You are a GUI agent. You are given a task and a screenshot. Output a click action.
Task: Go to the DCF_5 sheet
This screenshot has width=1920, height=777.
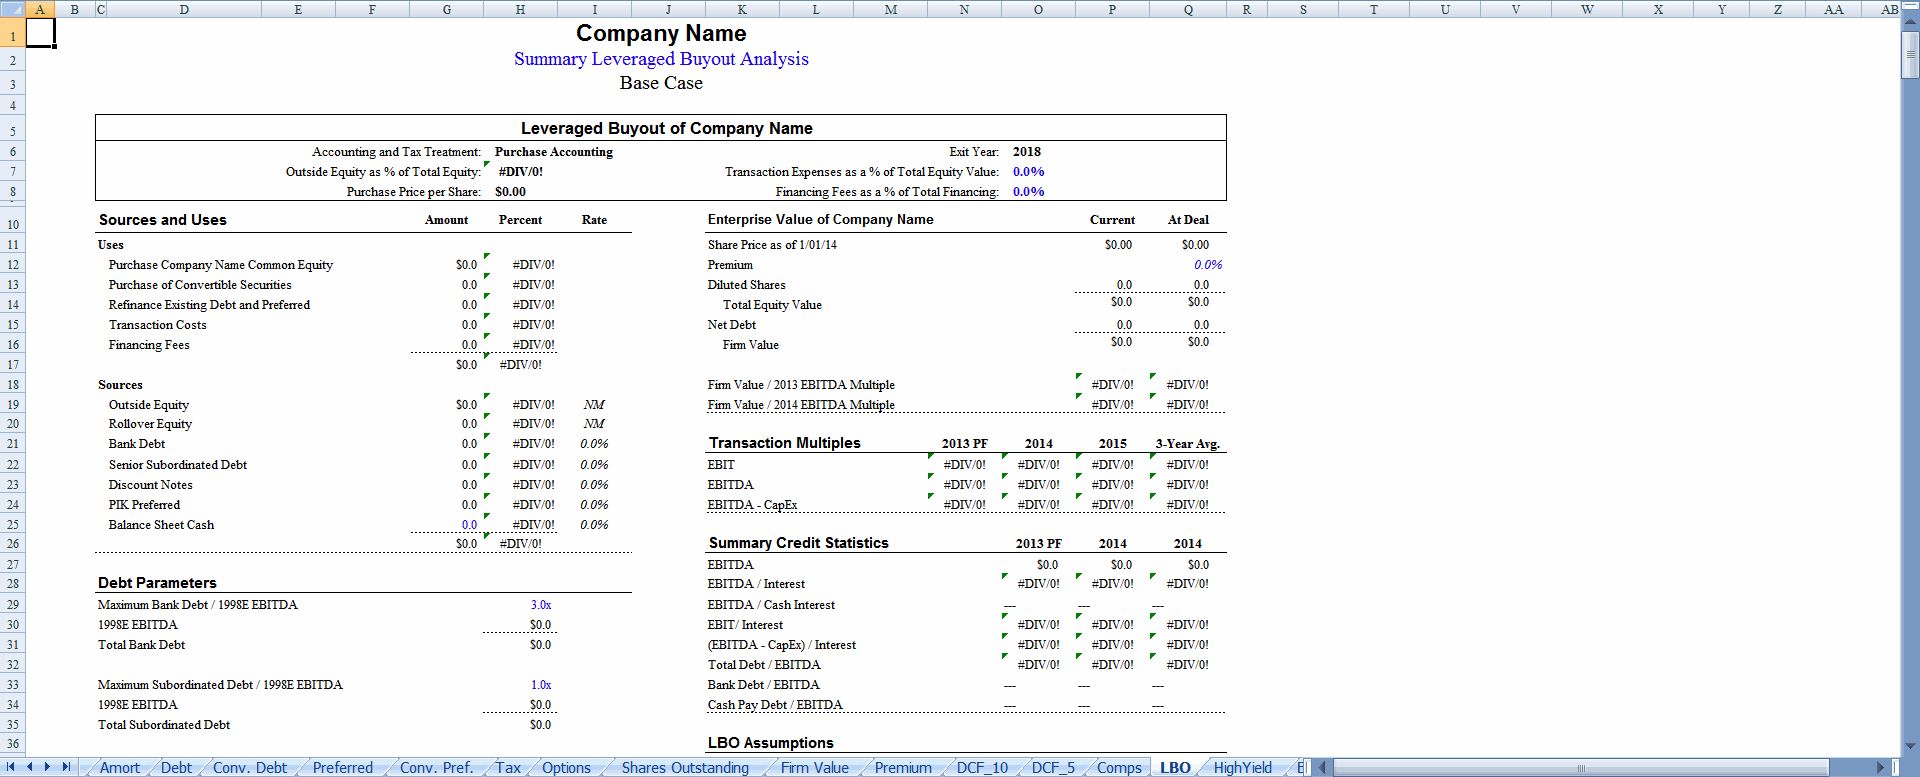click(x=1053, y=768)
